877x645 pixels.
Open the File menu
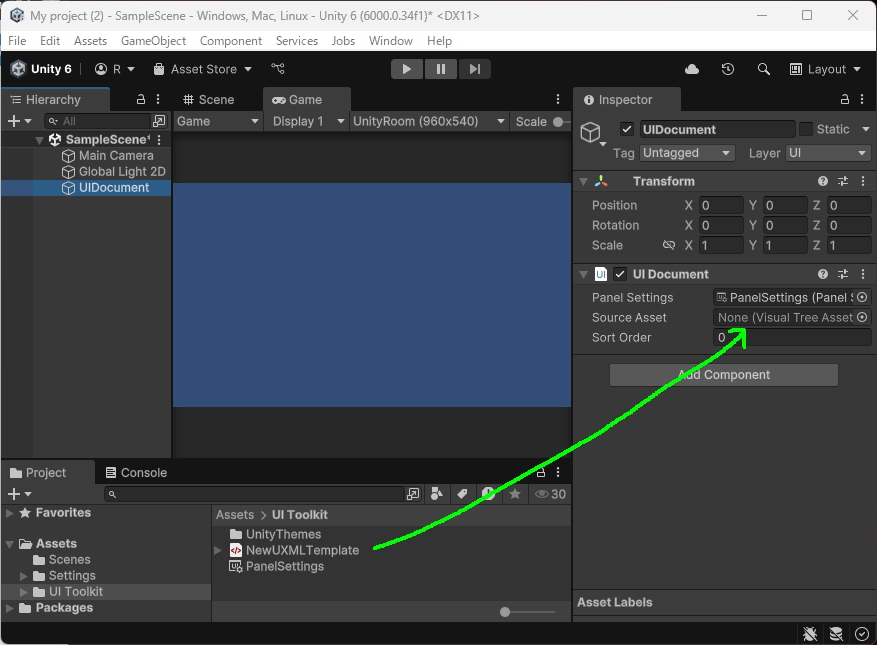17,41
